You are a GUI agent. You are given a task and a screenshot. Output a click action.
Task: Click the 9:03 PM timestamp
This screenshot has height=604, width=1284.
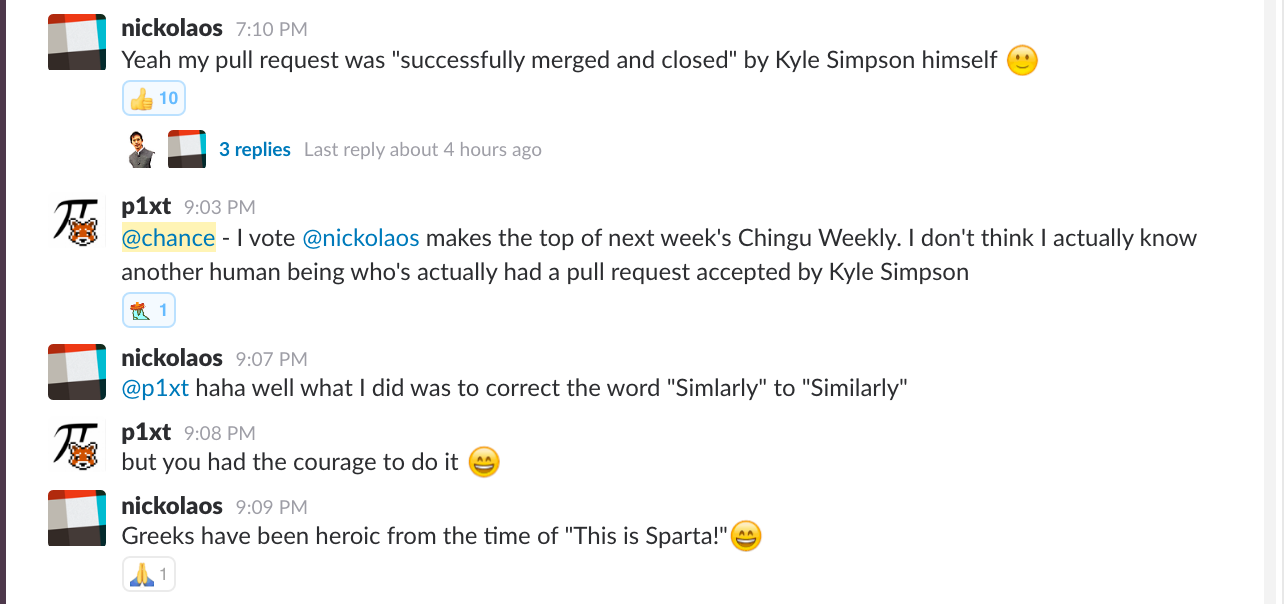pos(219,208)
